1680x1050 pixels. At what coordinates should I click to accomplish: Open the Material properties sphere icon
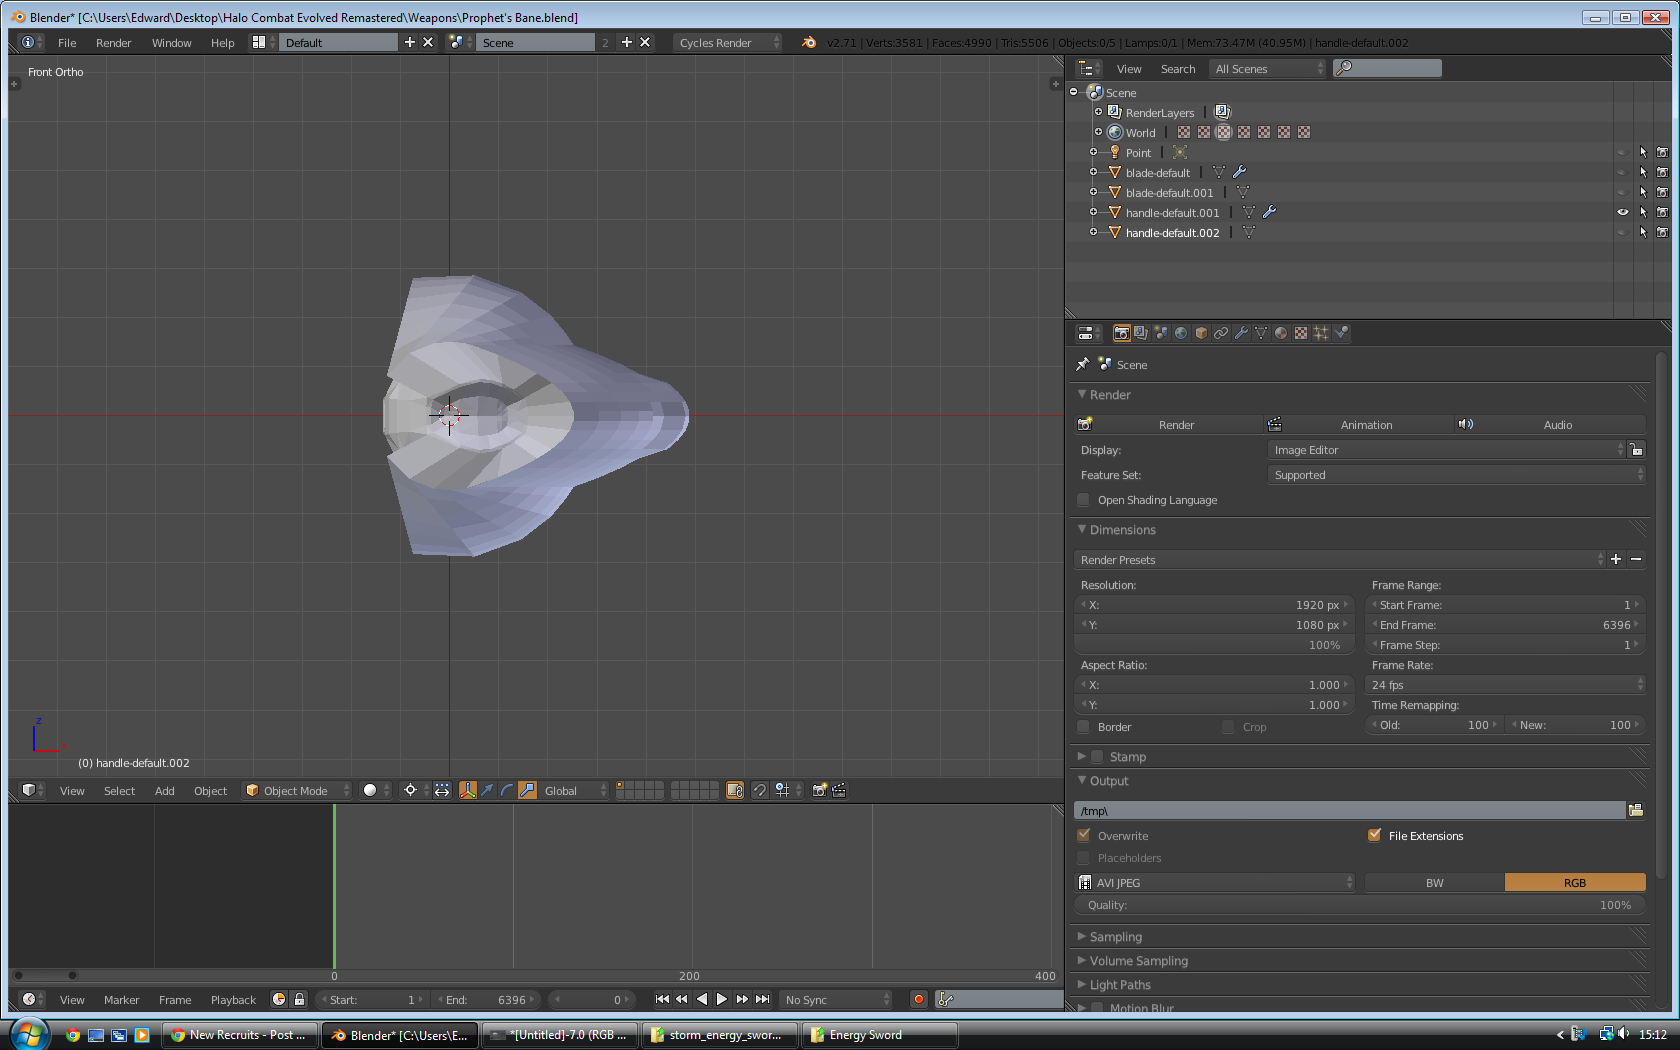pyautogui.click(x=1281, y=333)
